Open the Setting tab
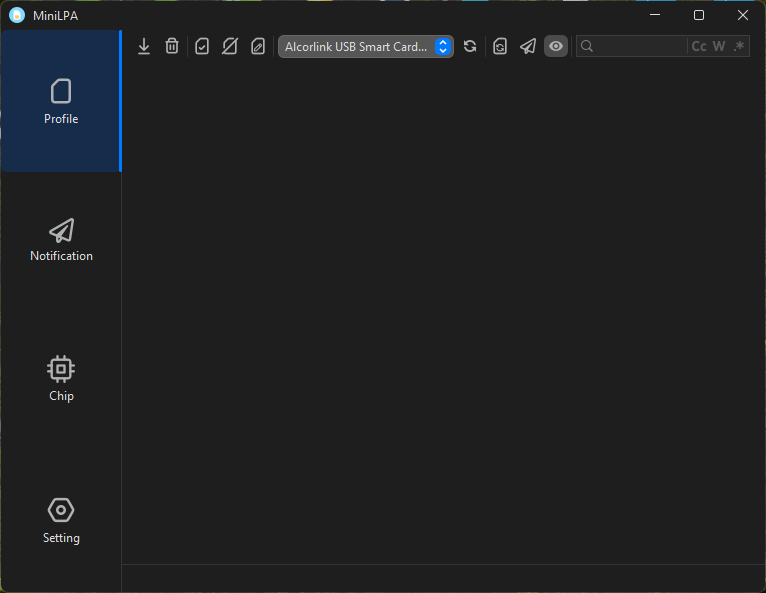This screenshot has height=593, width=766. 61,521
